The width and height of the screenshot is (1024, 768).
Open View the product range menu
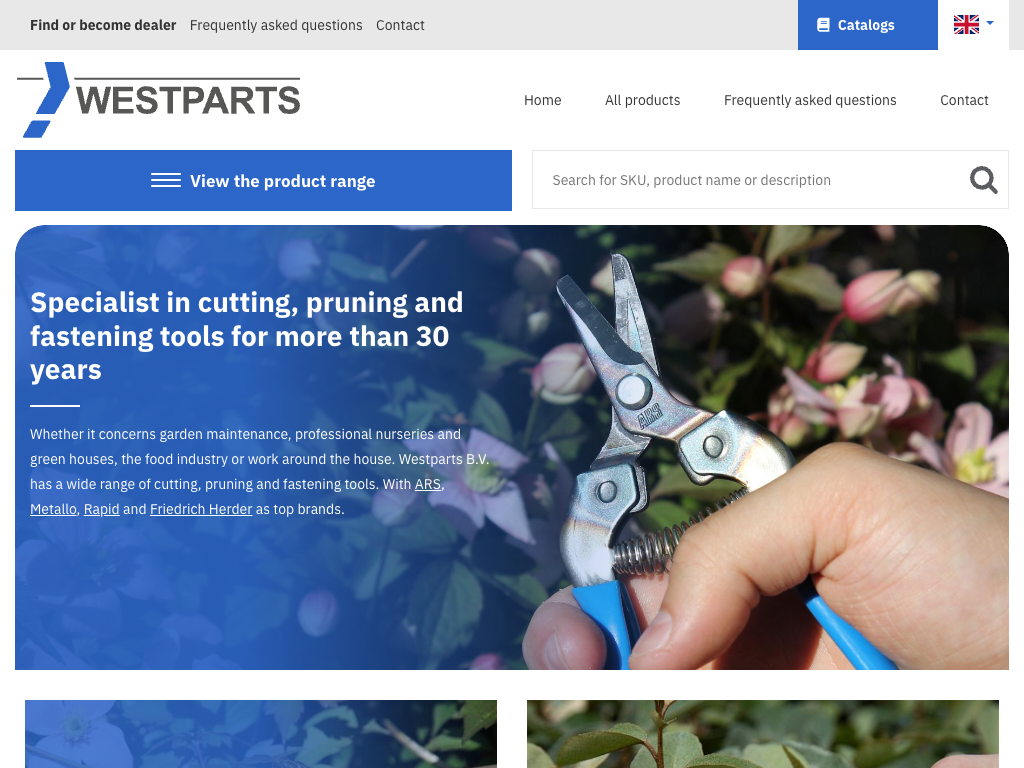[x=263, y=180]
